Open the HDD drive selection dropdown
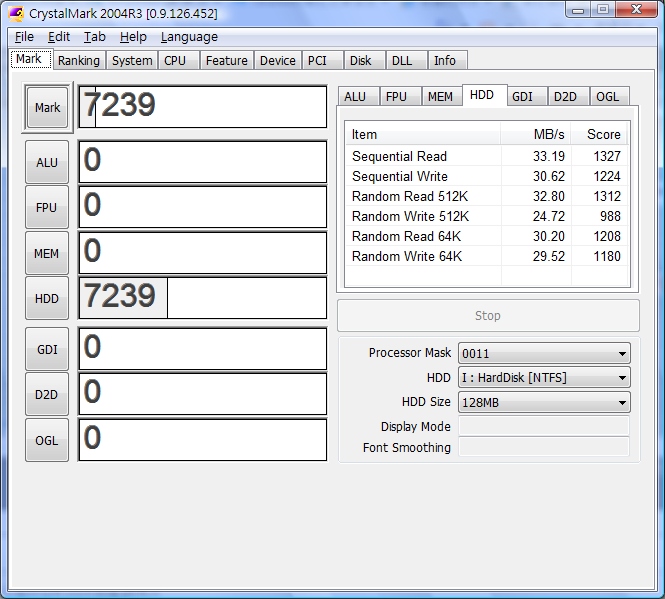Viewport: 665px width, 599px height. tap(544, 378)
